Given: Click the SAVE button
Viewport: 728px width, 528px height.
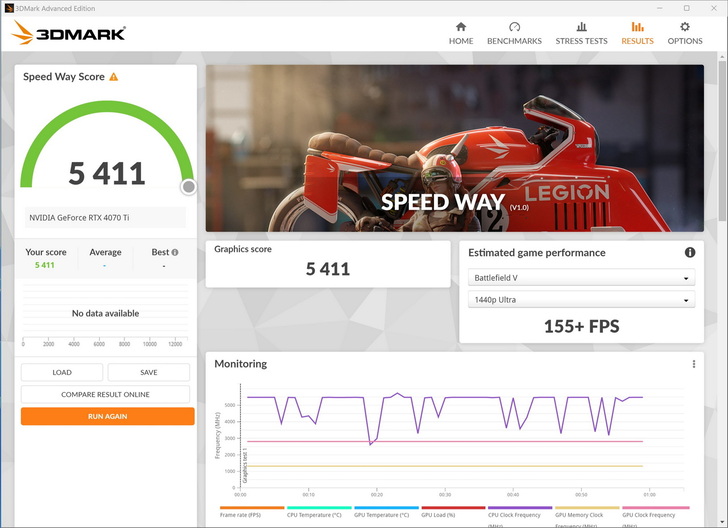Looking at the screenshot, I should click(x=149, y=372).
